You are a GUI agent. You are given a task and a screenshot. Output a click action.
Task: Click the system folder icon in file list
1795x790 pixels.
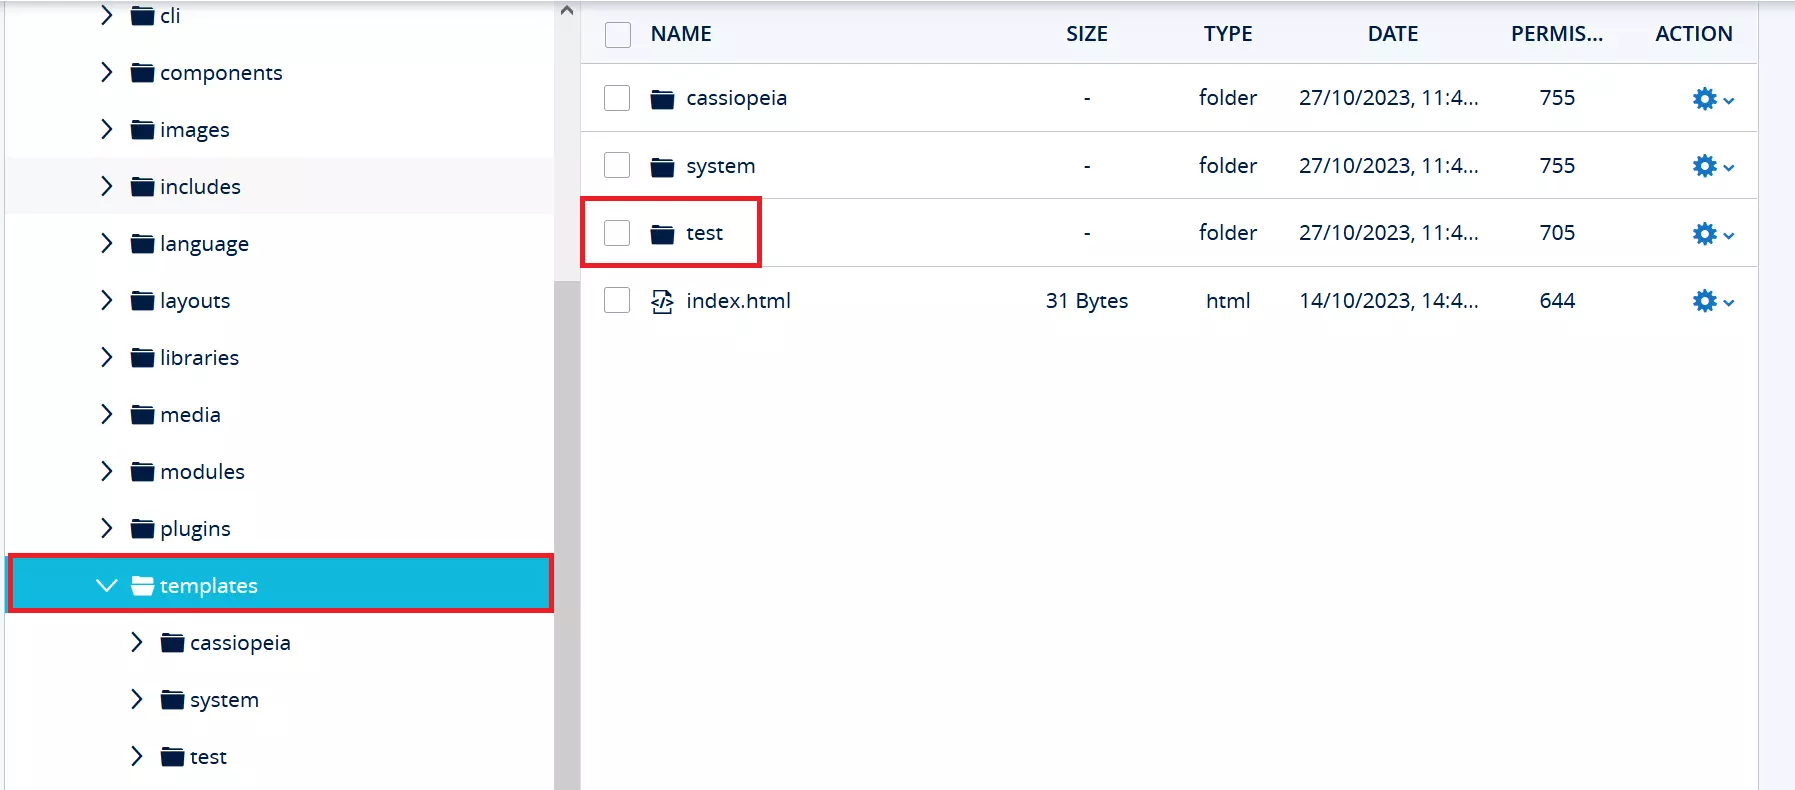[x=662, y=166]
